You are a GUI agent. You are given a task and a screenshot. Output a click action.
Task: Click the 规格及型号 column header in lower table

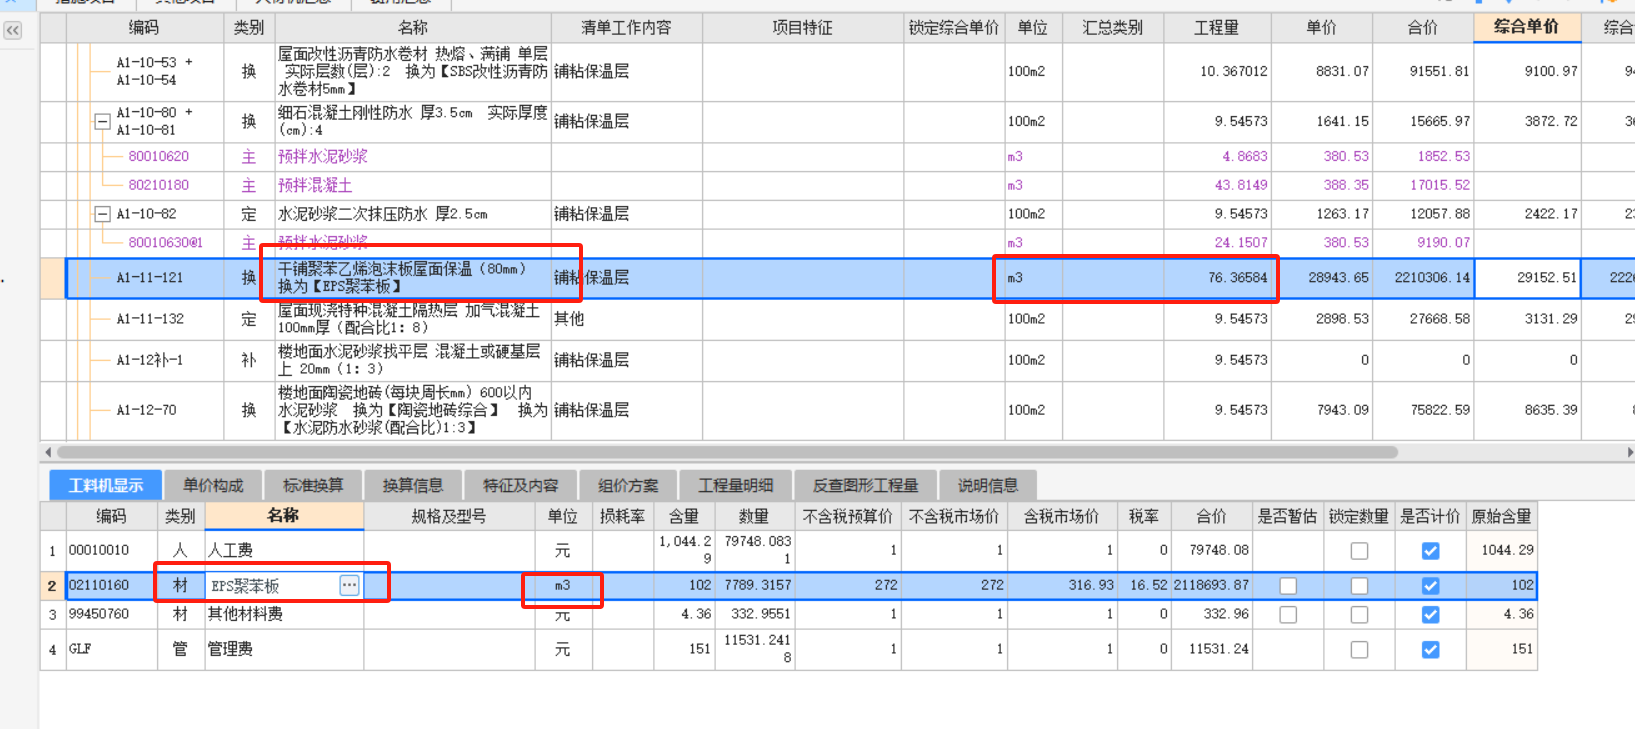(x=449, y=516)
